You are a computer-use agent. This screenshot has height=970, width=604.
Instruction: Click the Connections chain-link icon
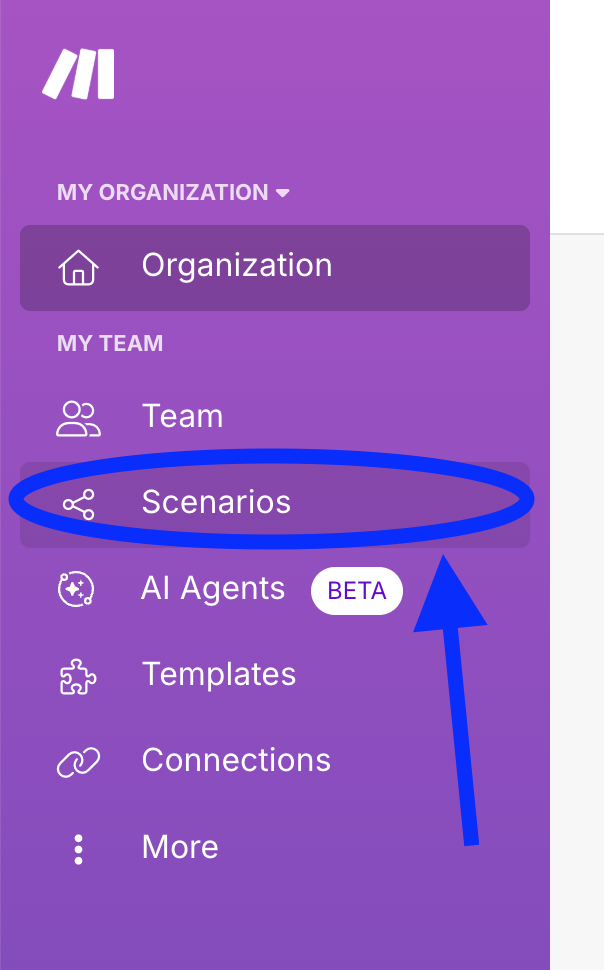point(79,760)
